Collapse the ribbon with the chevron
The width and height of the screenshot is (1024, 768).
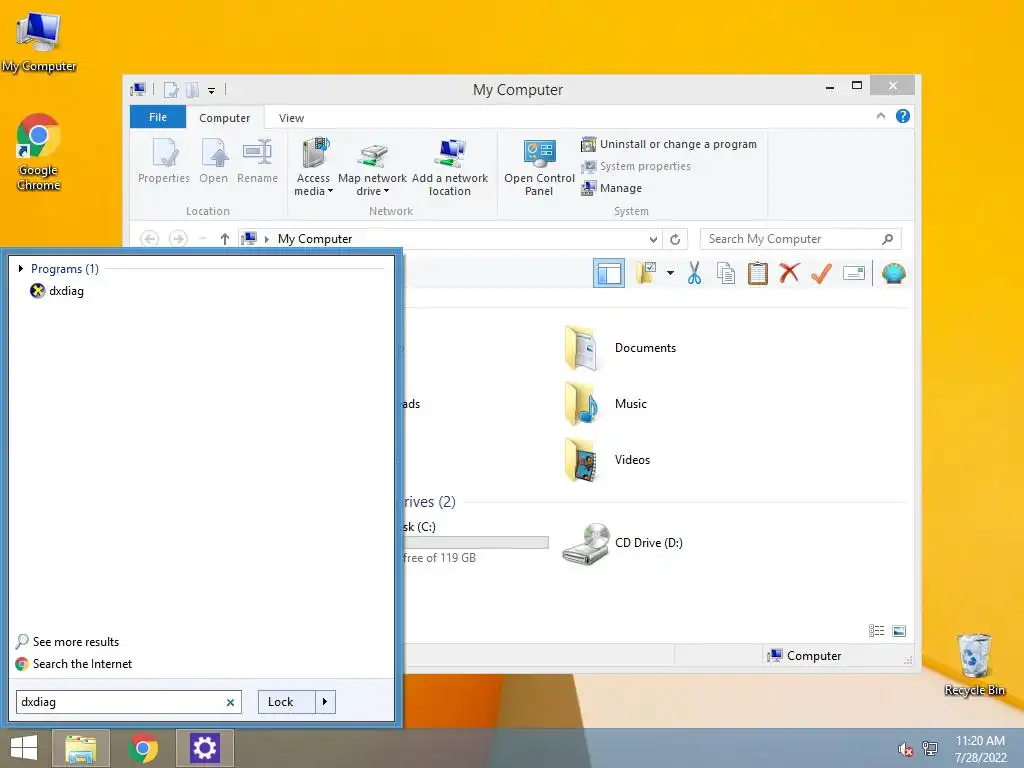pos(880,116)
